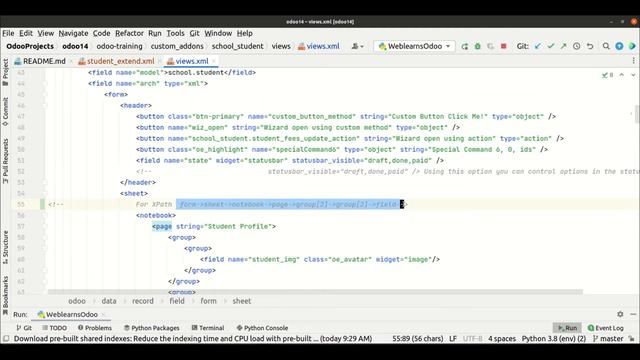640x360 pixels.
Task: Change line separator LF setting
Action: point(453,339)
